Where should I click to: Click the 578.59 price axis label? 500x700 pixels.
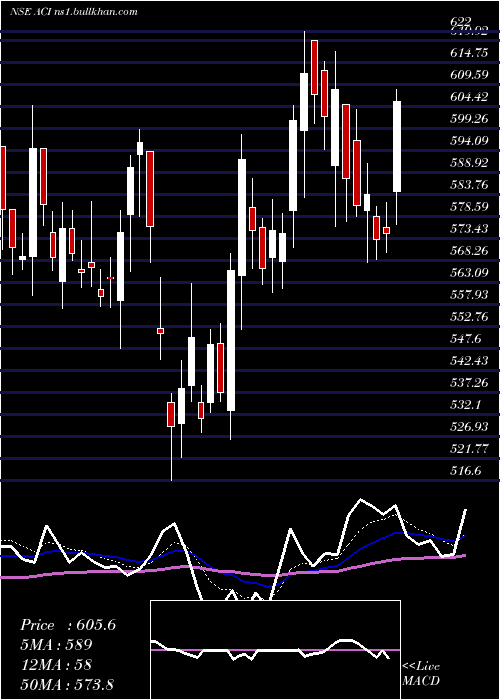[469, 207]
